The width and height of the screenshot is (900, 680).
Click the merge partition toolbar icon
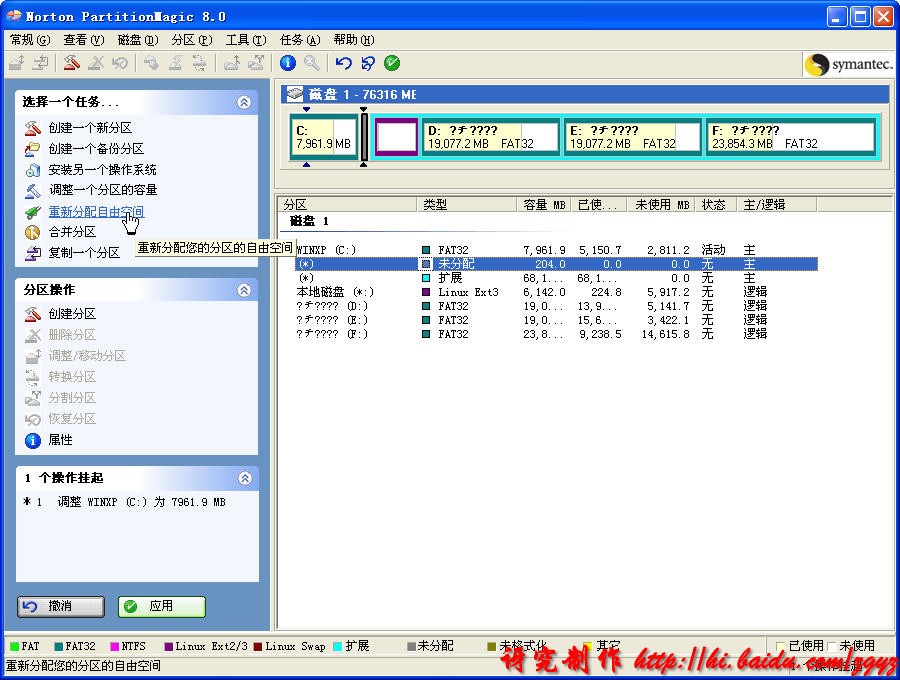[x=232, y=63]
